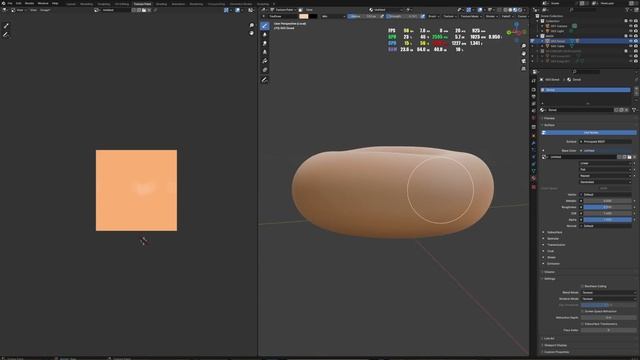
Task: Click the primary brush color swatch
Action: pyautogui.click(x=303, y=16)
